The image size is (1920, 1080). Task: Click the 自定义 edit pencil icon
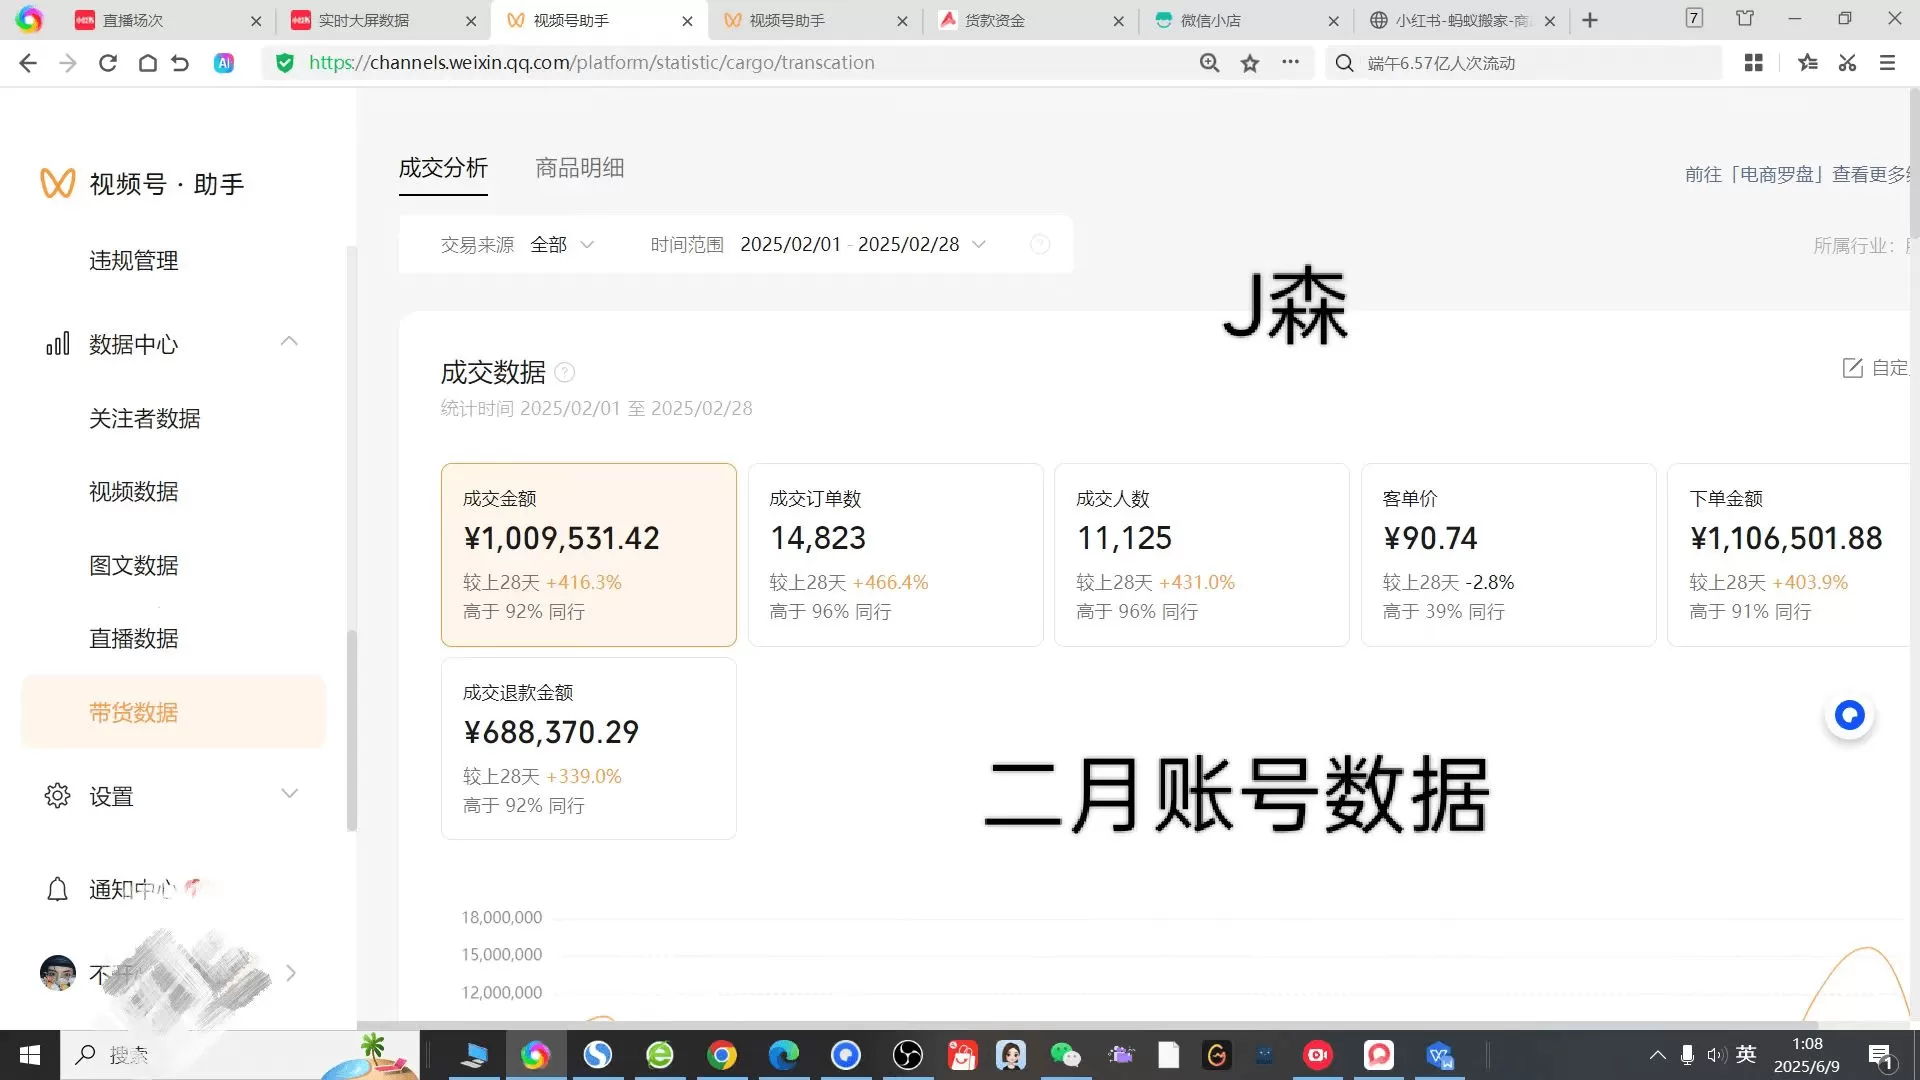(1853, 367)
